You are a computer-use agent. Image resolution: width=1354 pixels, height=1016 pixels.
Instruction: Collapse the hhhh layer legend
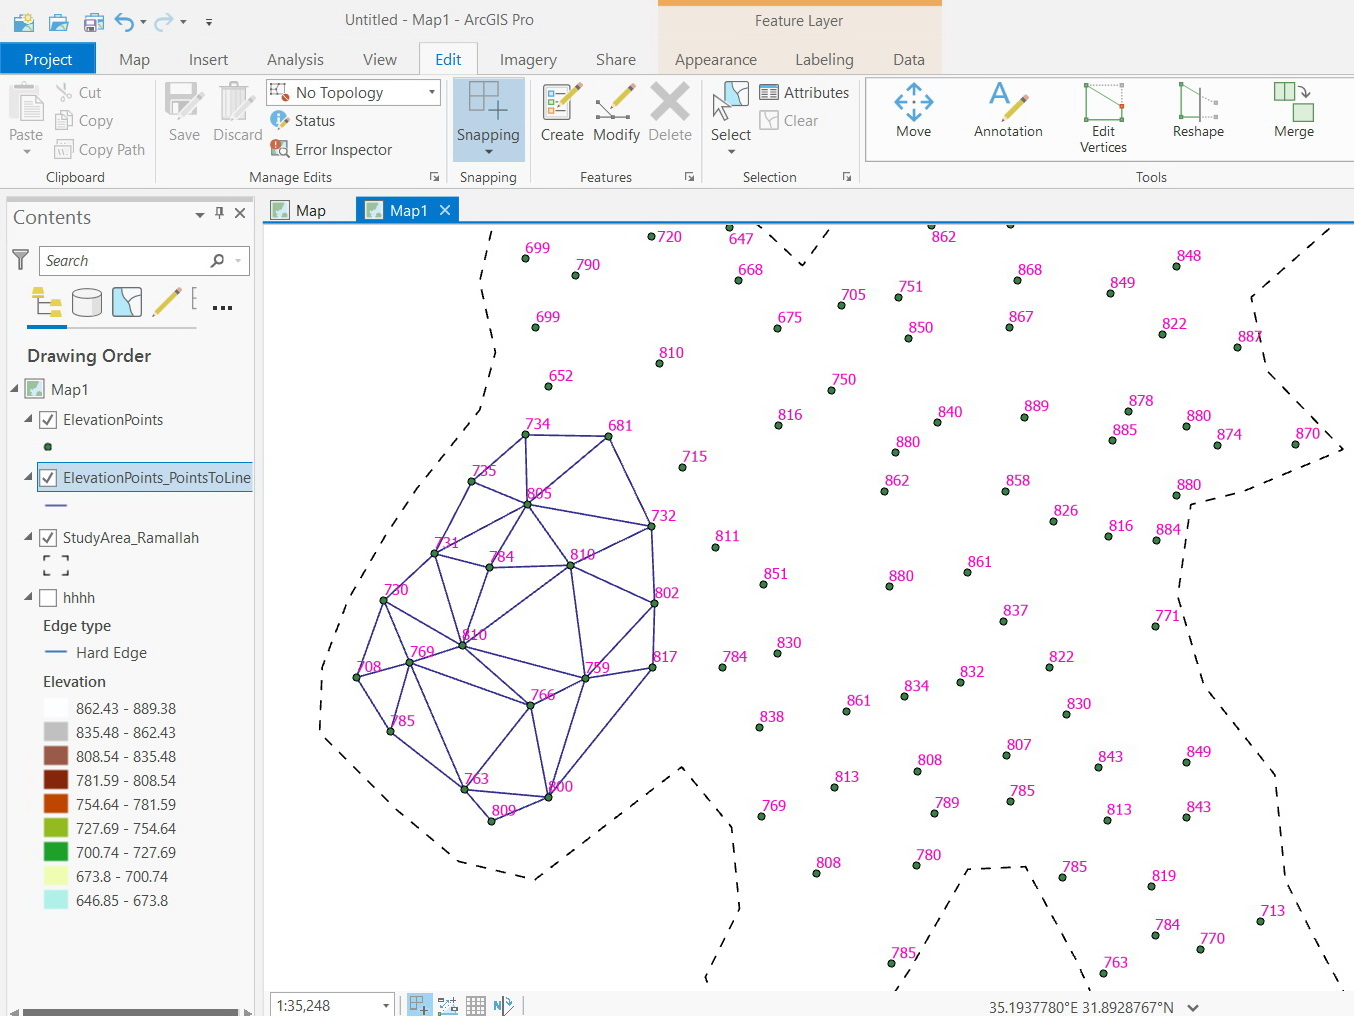(x=28, y=597)
